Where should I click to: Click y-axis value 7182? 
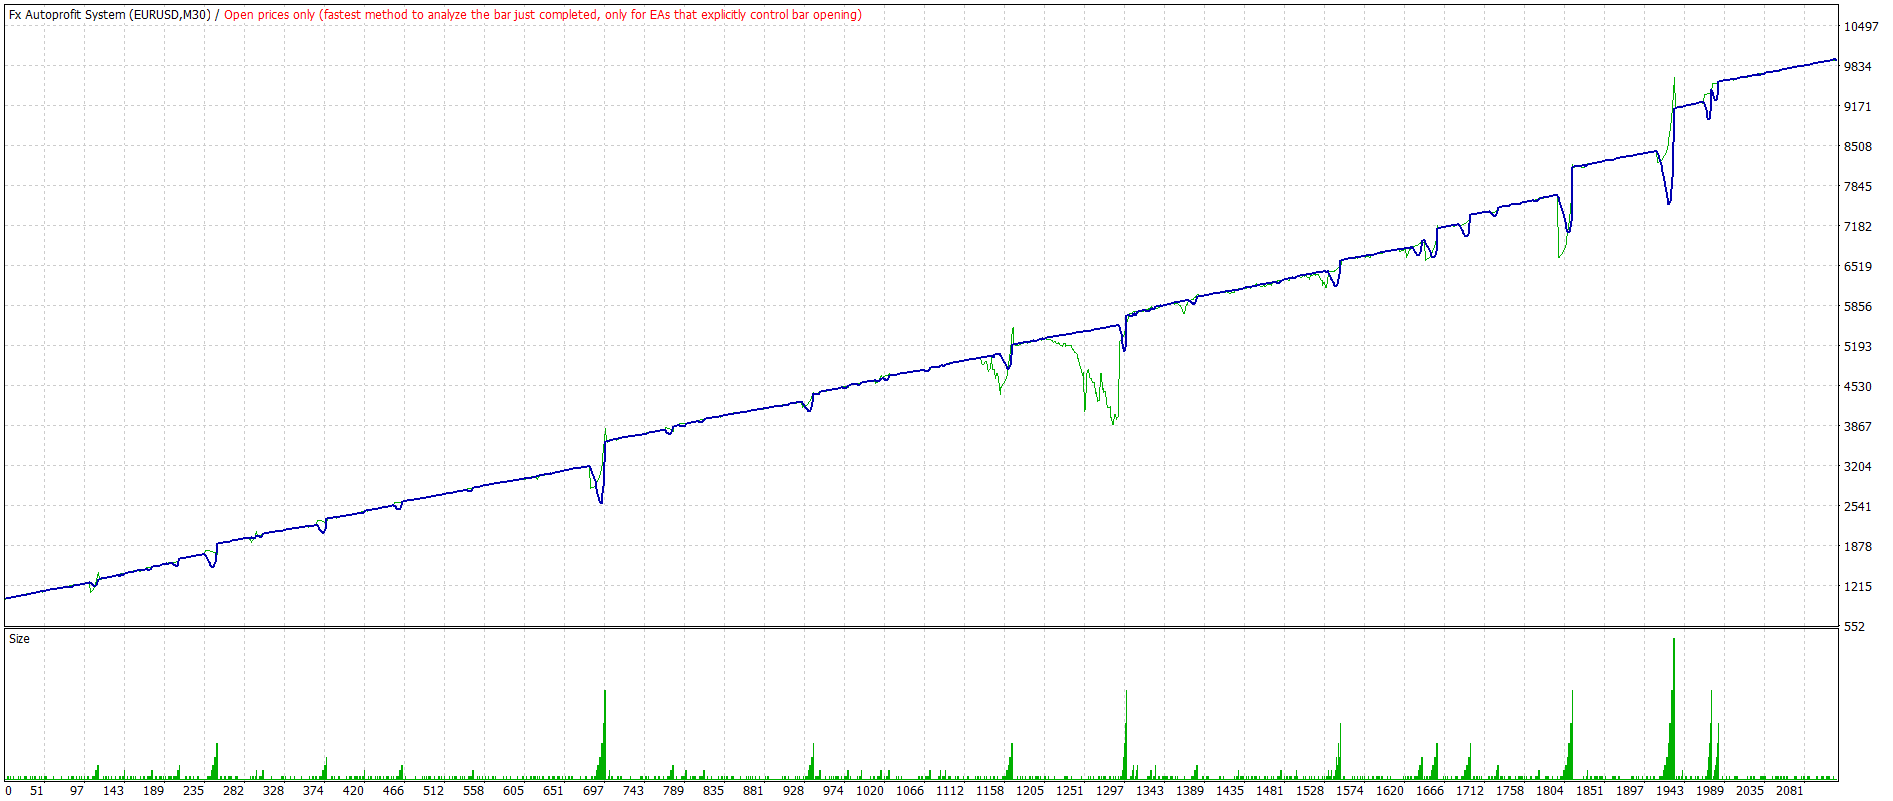pos(1858,227)
